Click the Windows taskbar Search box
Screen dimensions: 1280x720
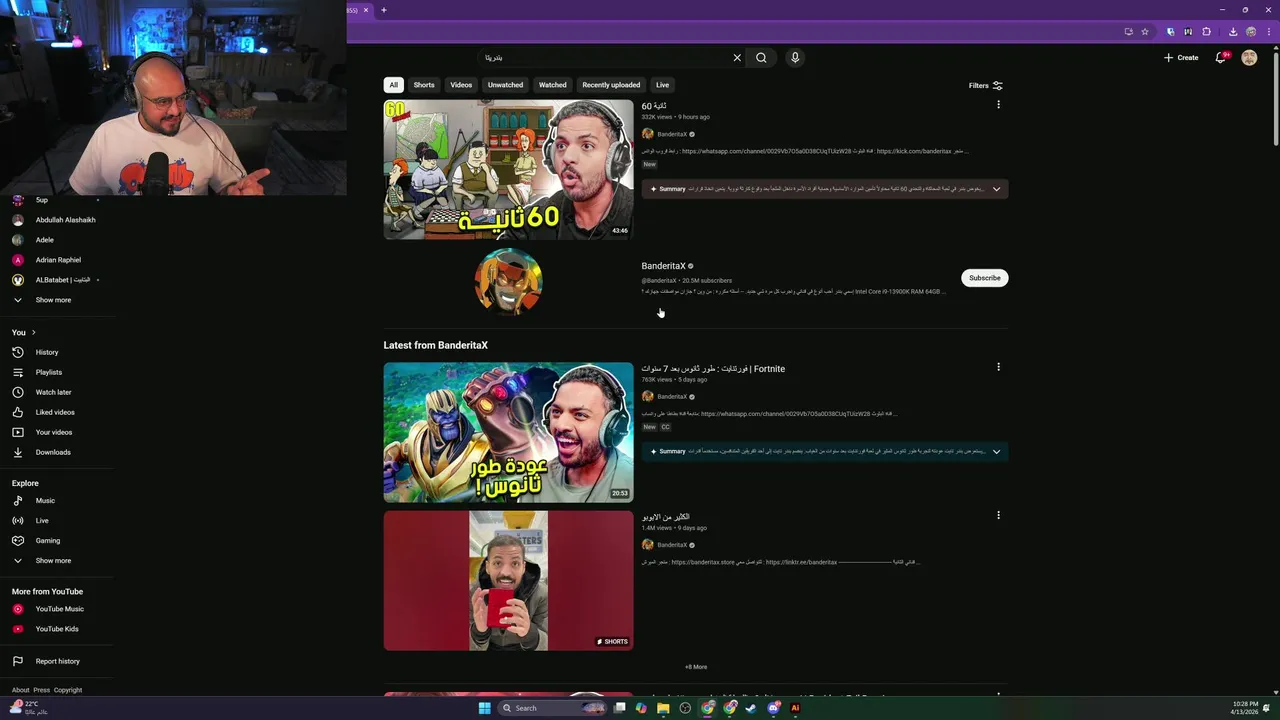pyautogui.click(x=552, y=708)
